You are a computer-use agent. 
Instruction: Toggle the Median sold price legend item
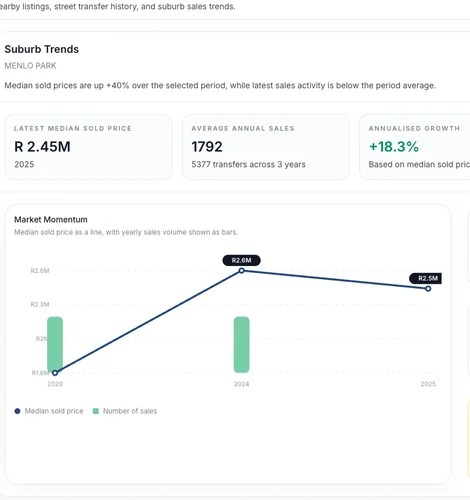pyautogui.click(x=49, y=411)
